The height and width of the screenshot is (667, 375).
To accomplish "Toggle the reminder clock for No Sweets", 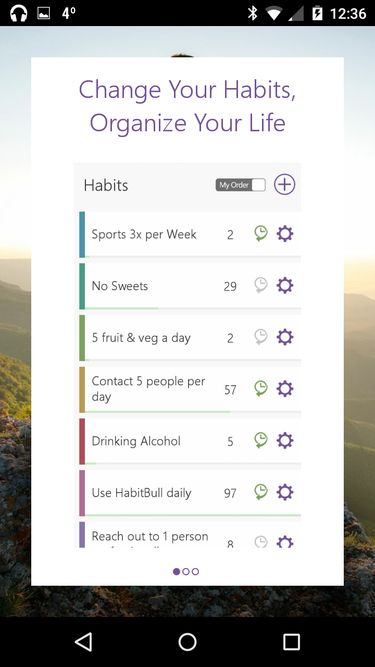I will pos(261,285).
